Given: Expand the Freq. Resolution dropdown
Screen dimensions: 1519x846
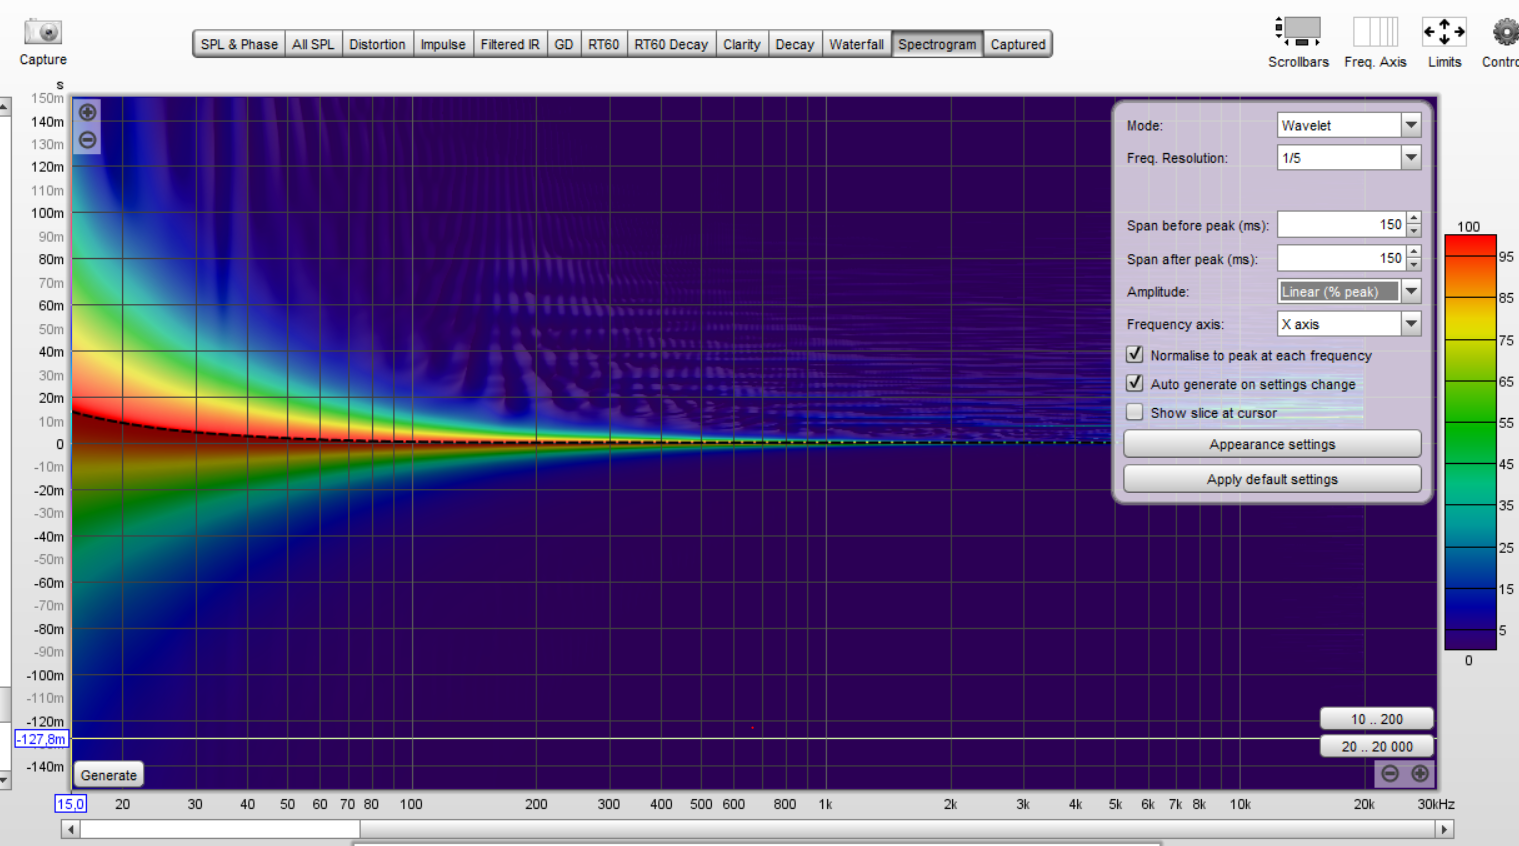Looking at the screenshot, I should 1410,158.
